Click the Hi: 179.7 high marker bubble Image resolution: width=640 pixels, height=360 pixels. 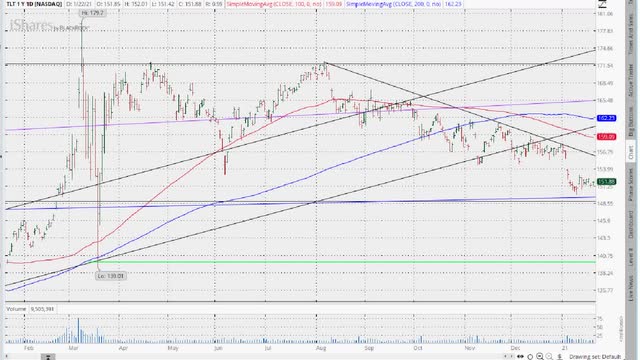pos(93,13)
